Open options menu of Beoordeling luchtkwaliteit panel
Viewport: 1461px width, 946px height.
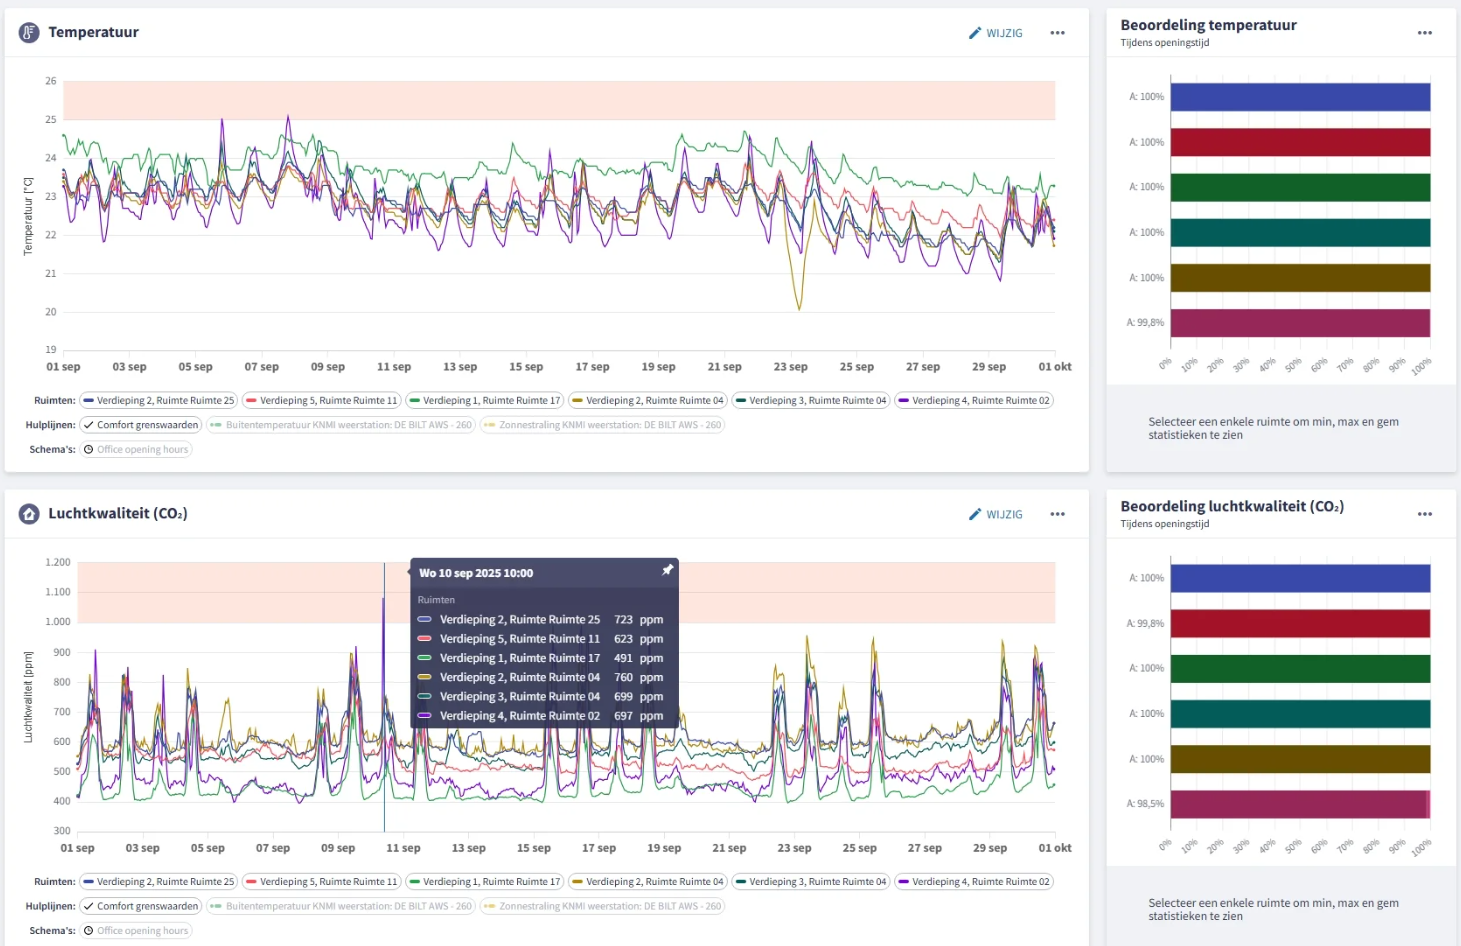(1424, 514)
